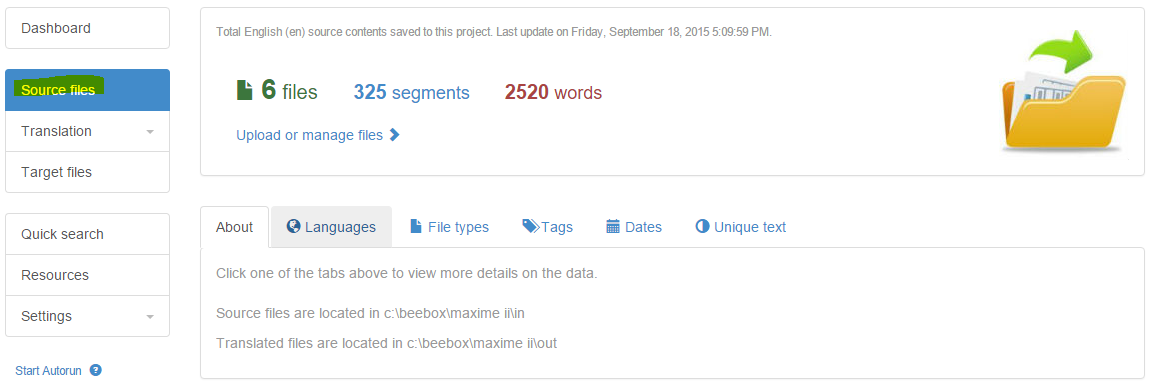
Task: Expand the Settings menu arrow
Action: (150, 317)
